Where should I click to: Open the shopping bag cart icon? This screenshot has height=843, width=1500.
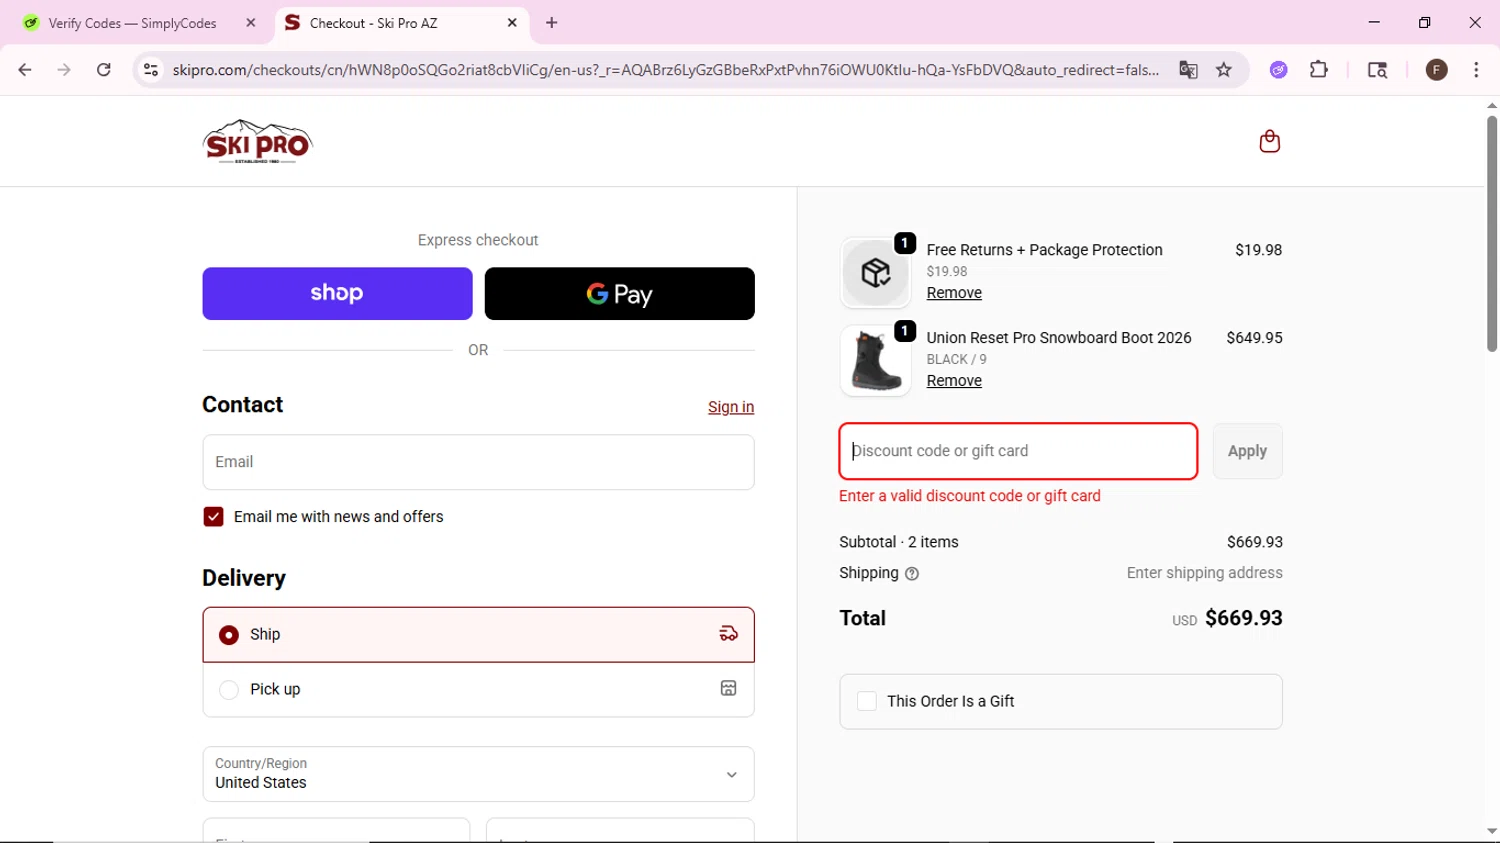tap(1269, 141)
